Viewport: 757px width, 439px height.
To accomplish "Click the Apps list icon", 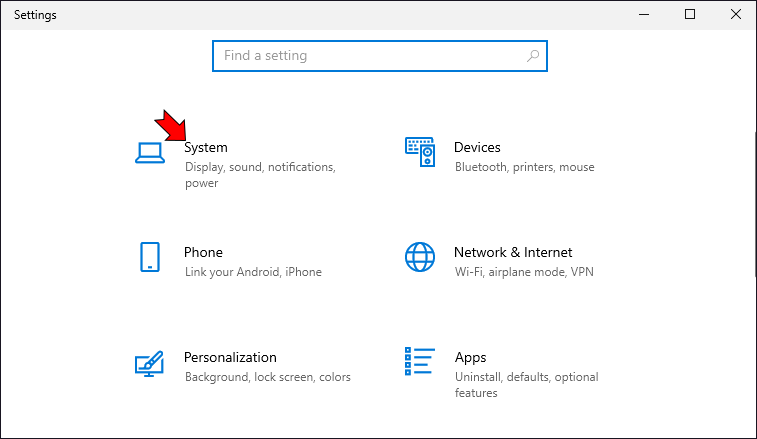I will tap(420, 362).
